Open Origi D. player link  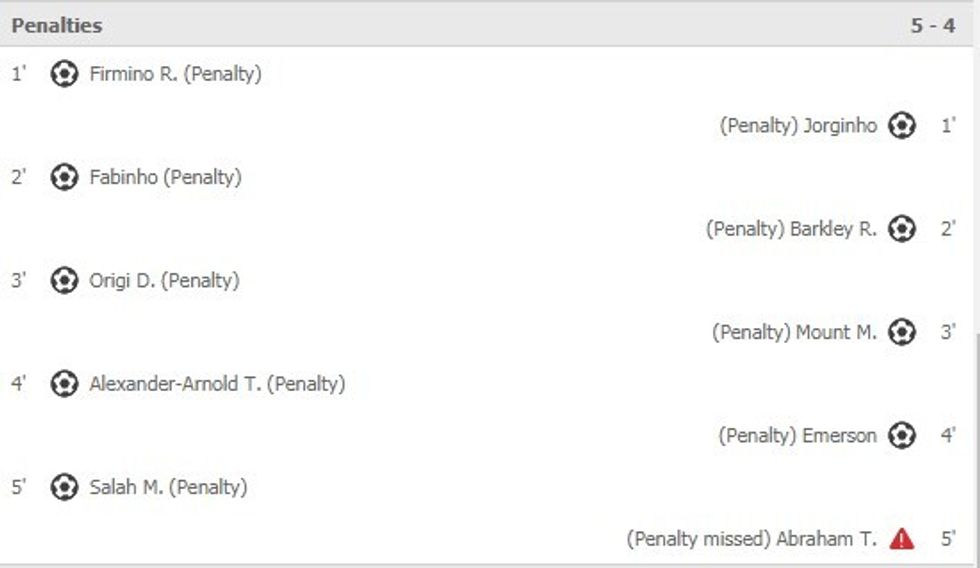tap(122, 281)
